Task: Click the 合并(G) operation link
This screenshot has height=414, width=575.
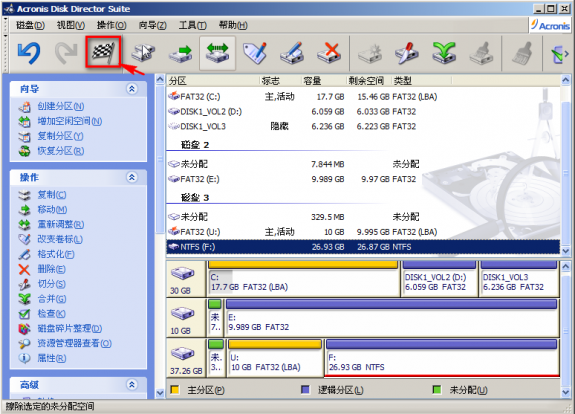Action: [x=52, y=299]
